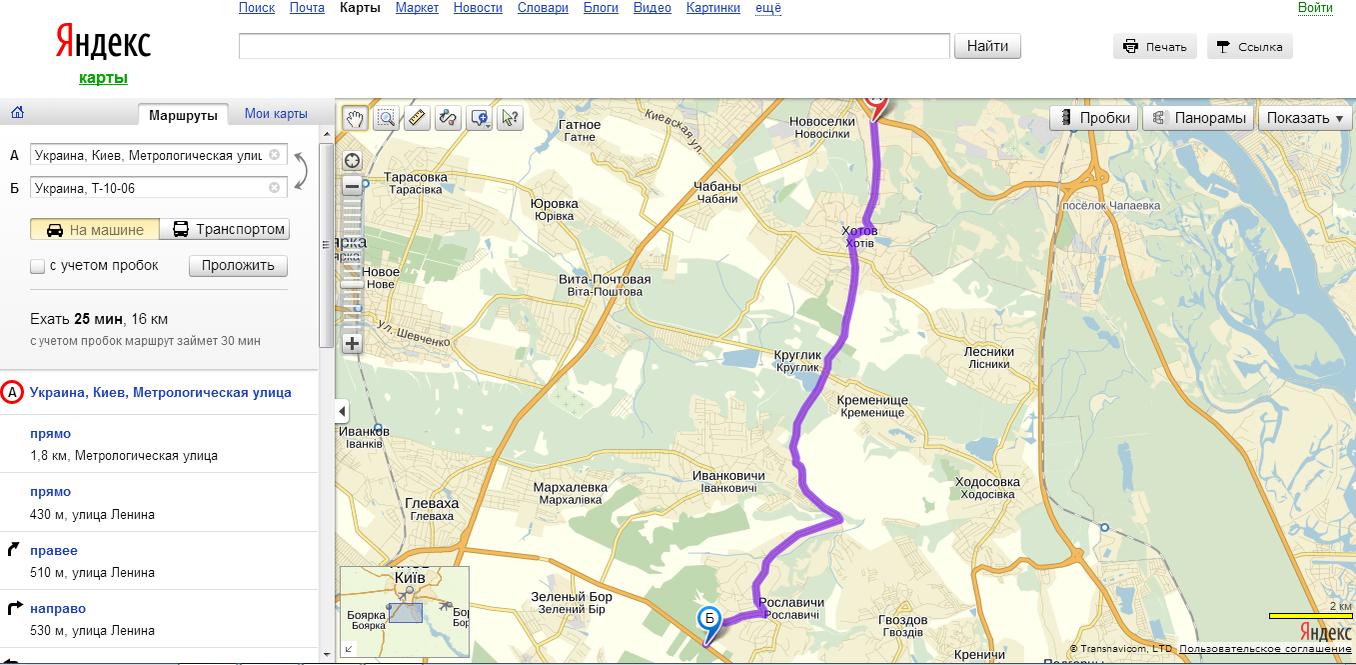Click the traffic light icon in 'Пробки'
Viewport: 1356px width, 665px height.
(x=1066, y=118)
